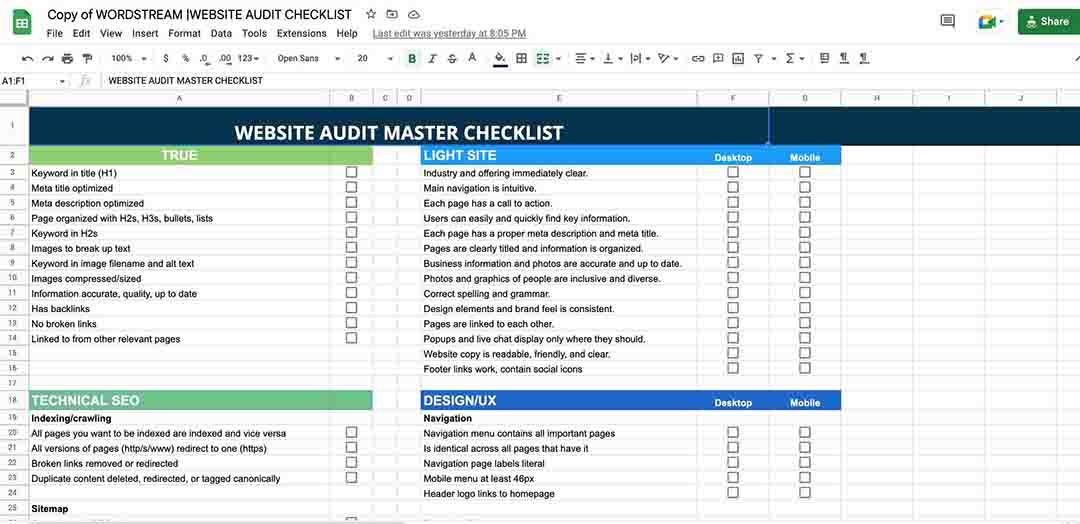The image size is (1080, 524).
Task: Tick 'Has backlinks' checkbox
Action: point(351,308)
